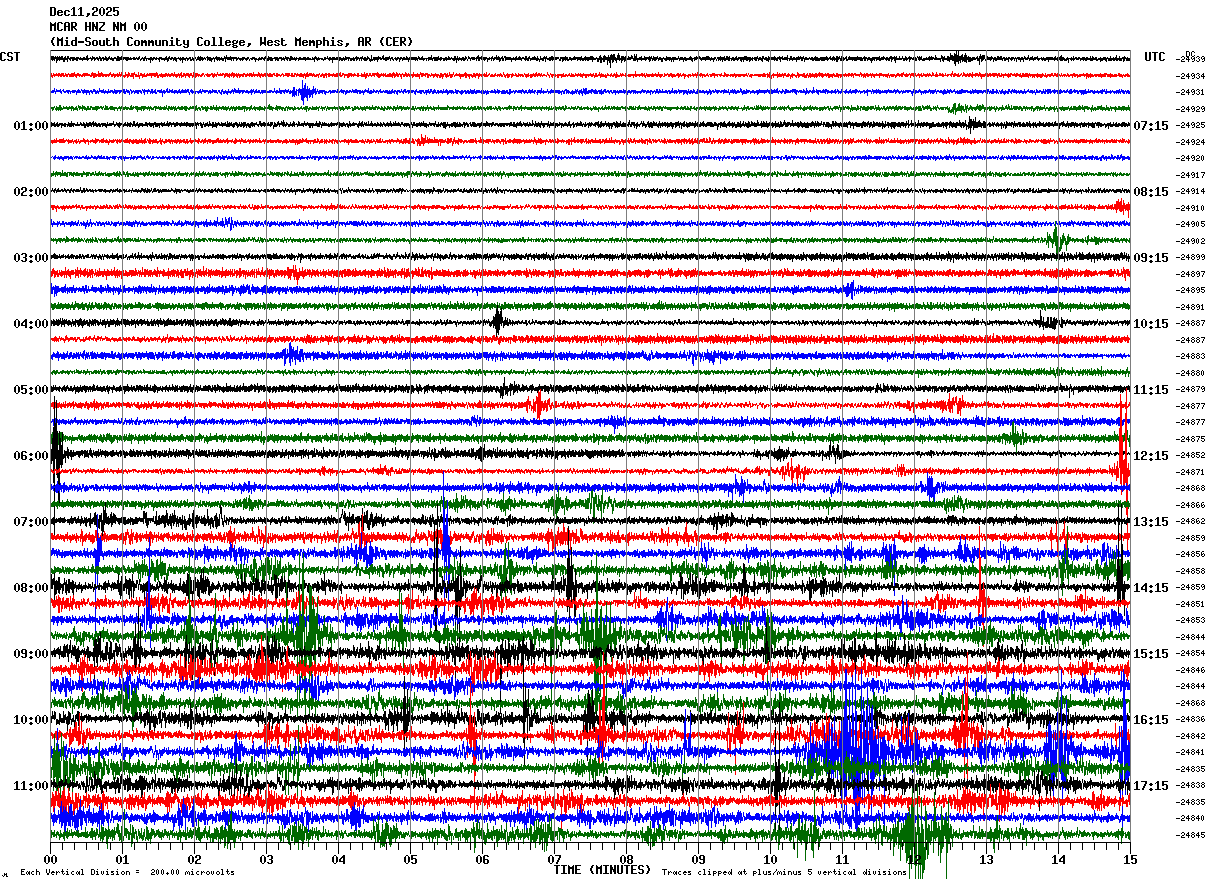
Task: Select minute tick label "03" on time axis
Action: pos(266,859)
